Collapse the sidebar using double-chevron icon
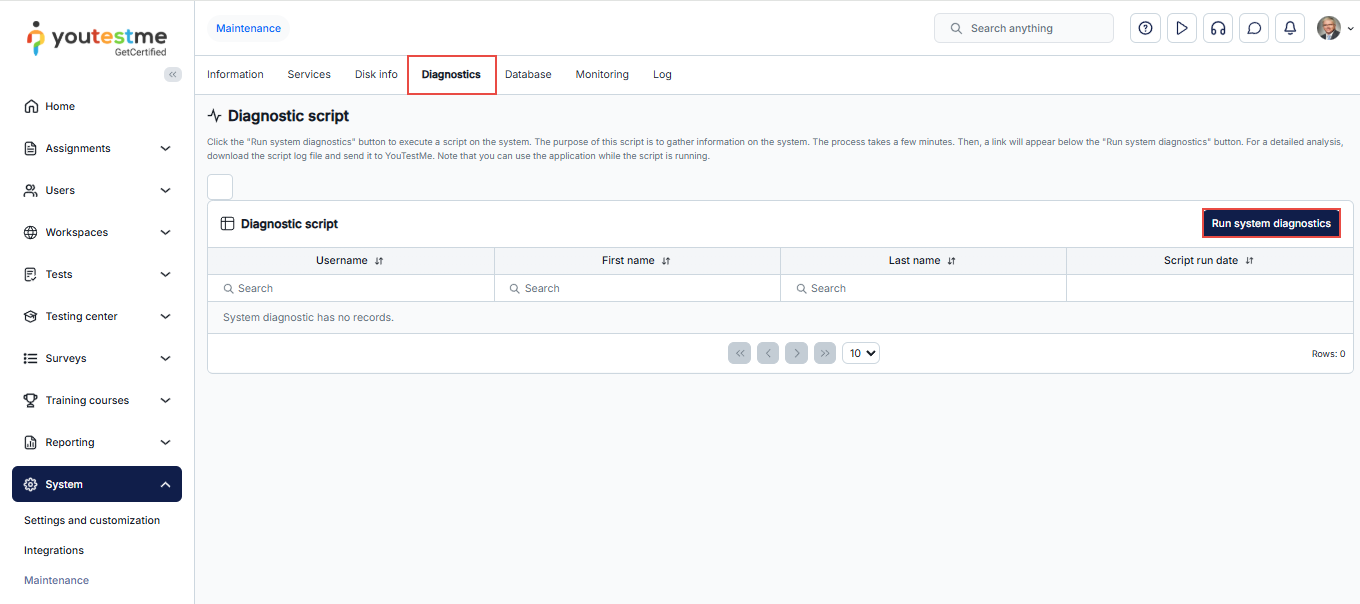 tap(173, 74)
